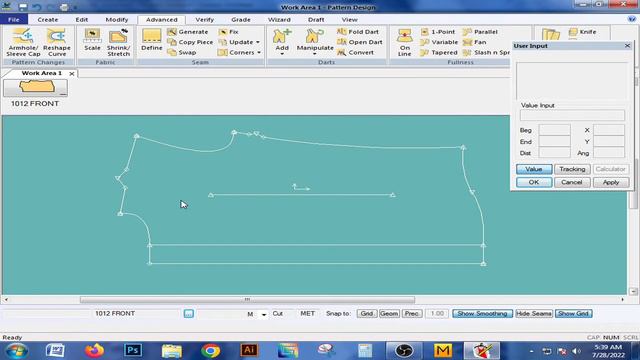Click the Convert dart tool
The image size is (640, 360).
(x=356, y=52)
